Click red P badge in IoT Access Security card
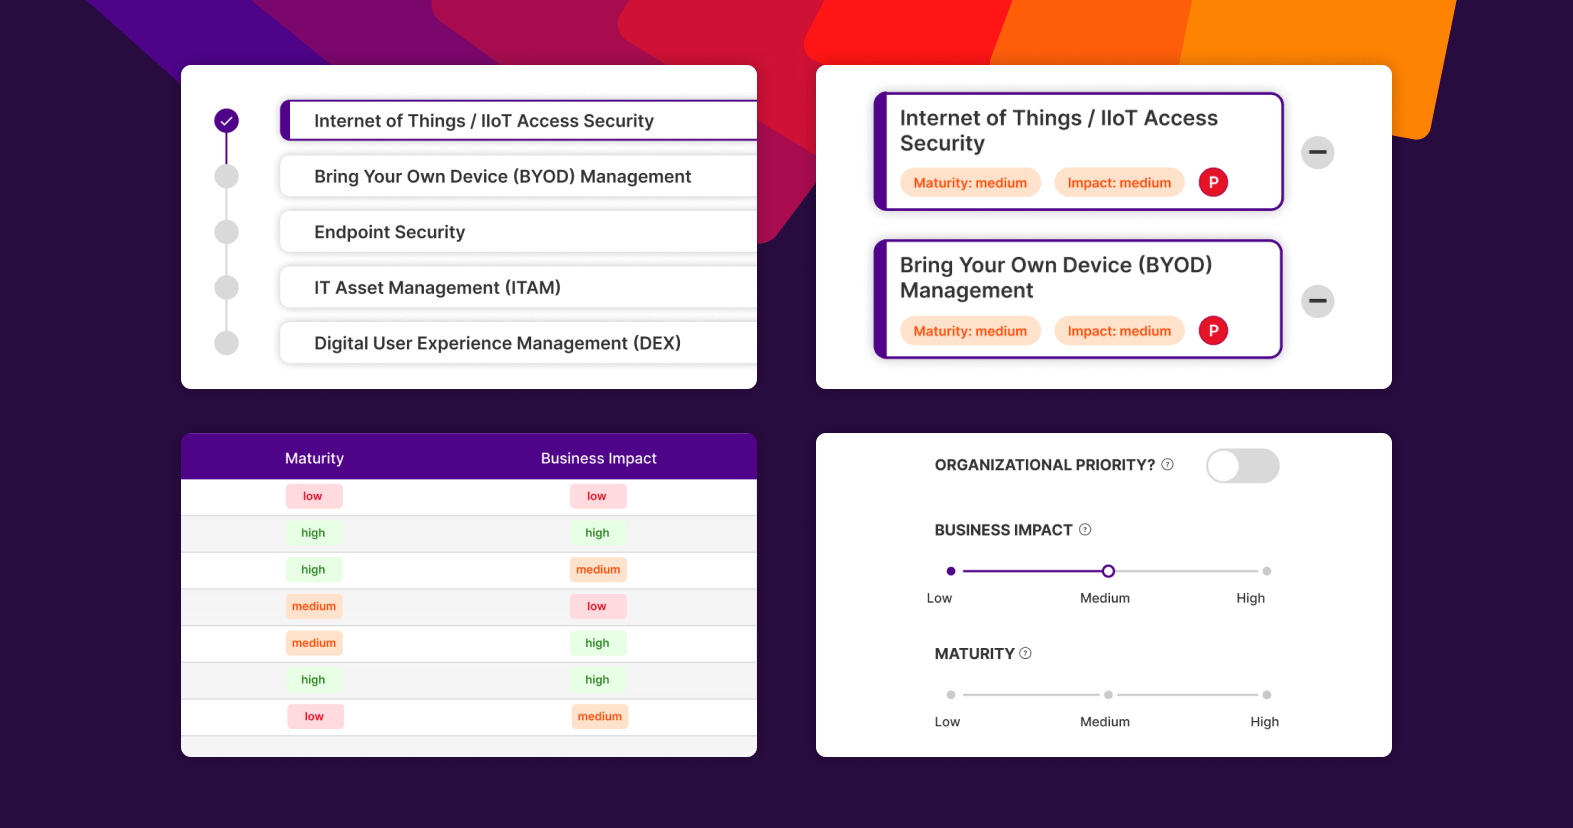The width and height of the screenshot is (1573, 828). pos(1213,183)
